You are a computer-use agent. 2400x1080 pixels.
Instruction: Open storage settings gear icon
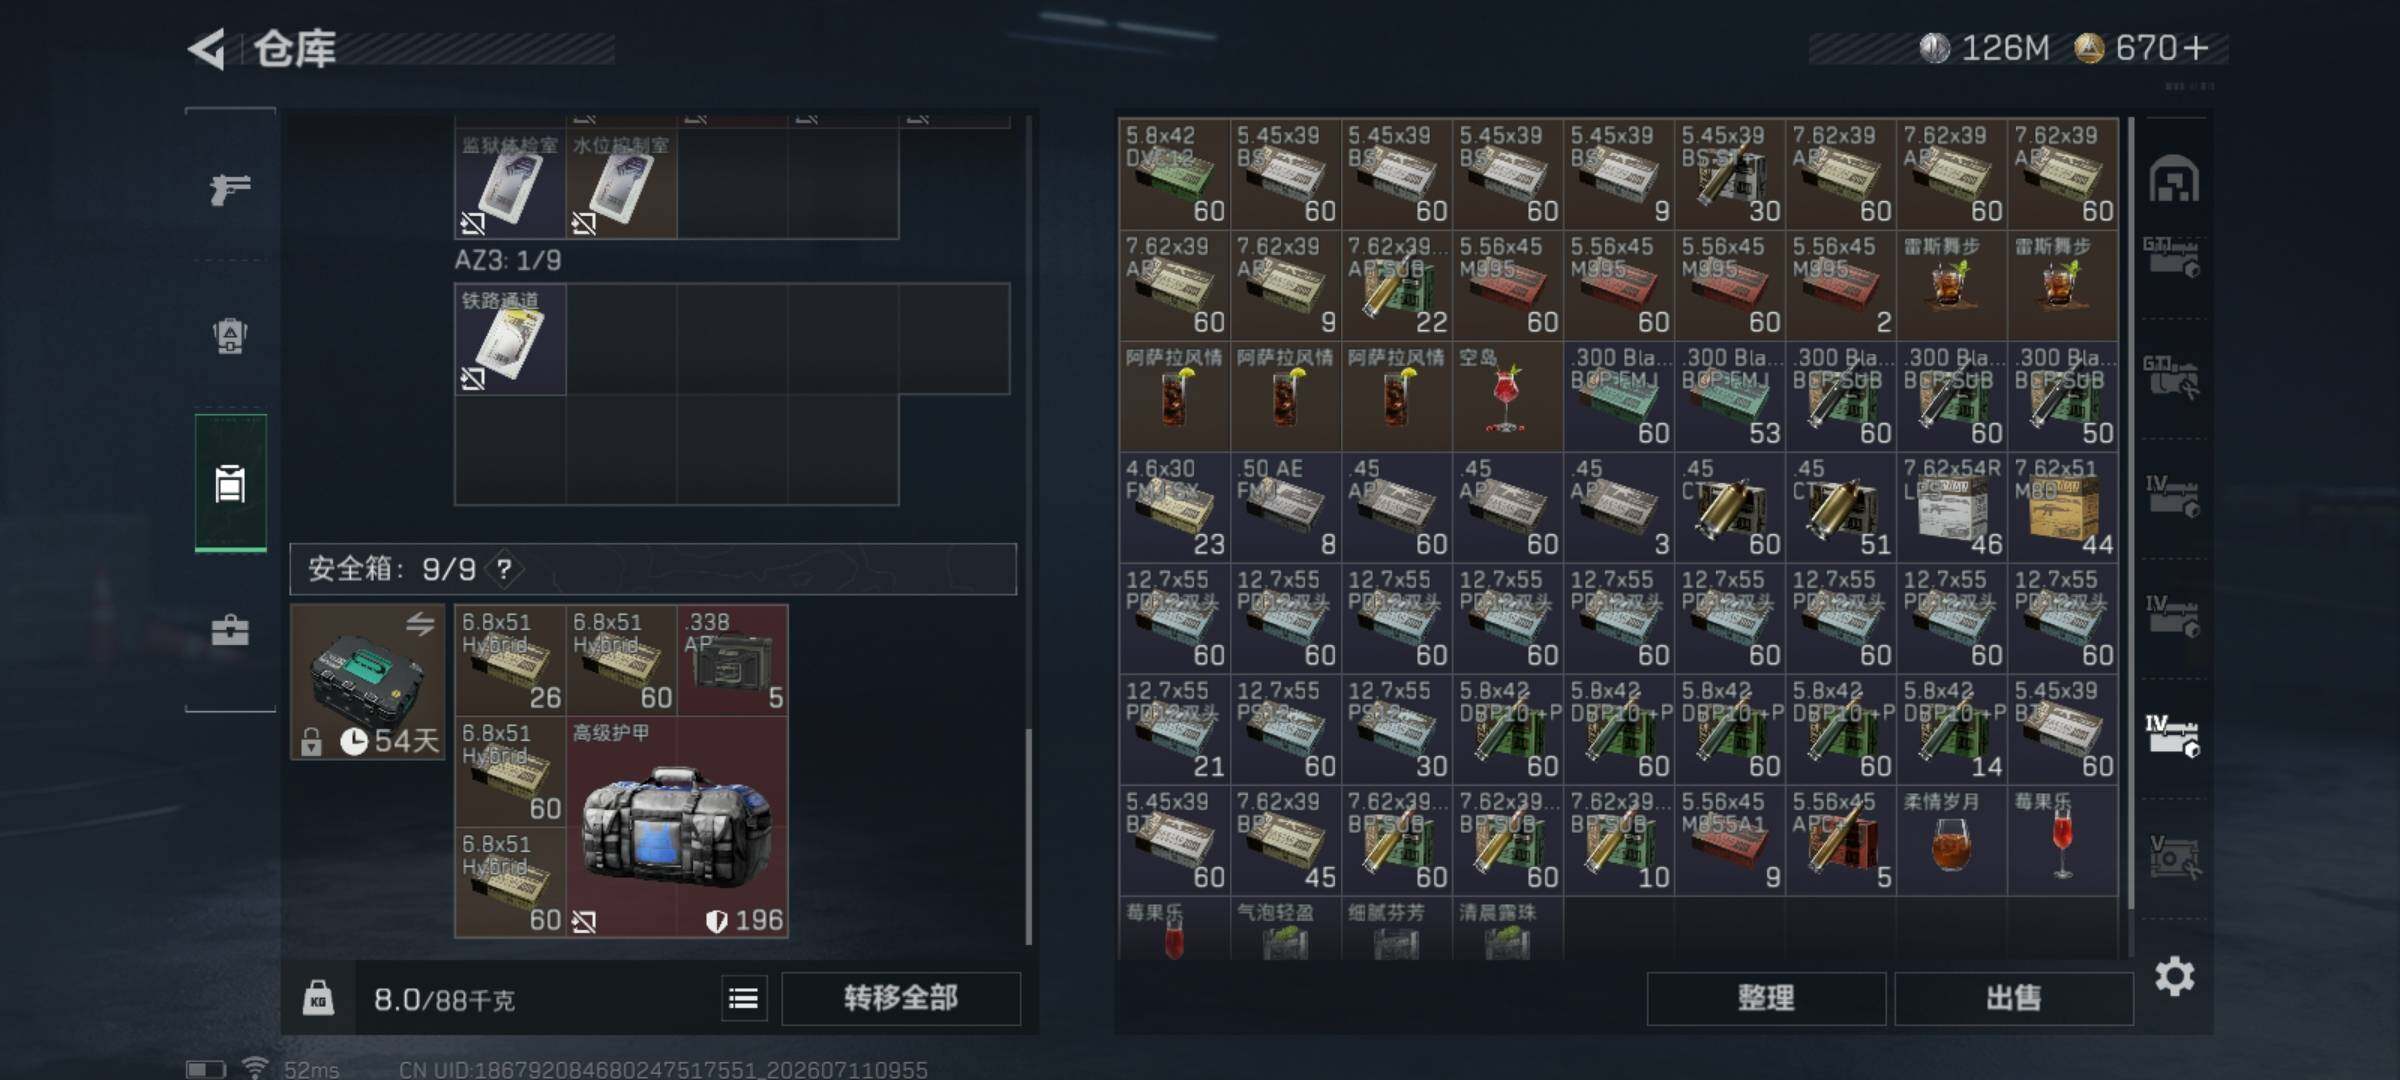pos(2174,976)
